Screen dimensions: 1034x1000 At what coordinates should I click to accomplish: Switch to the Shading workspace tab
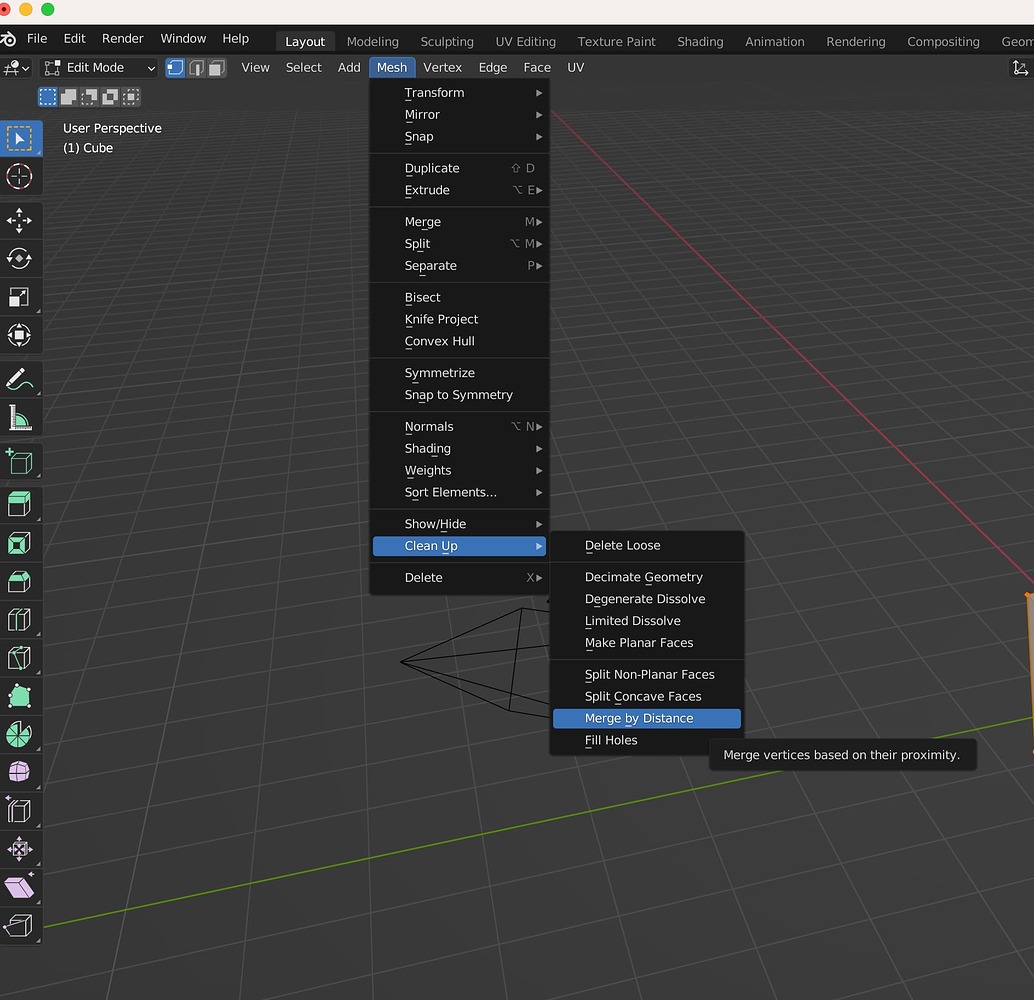[699, 41]
